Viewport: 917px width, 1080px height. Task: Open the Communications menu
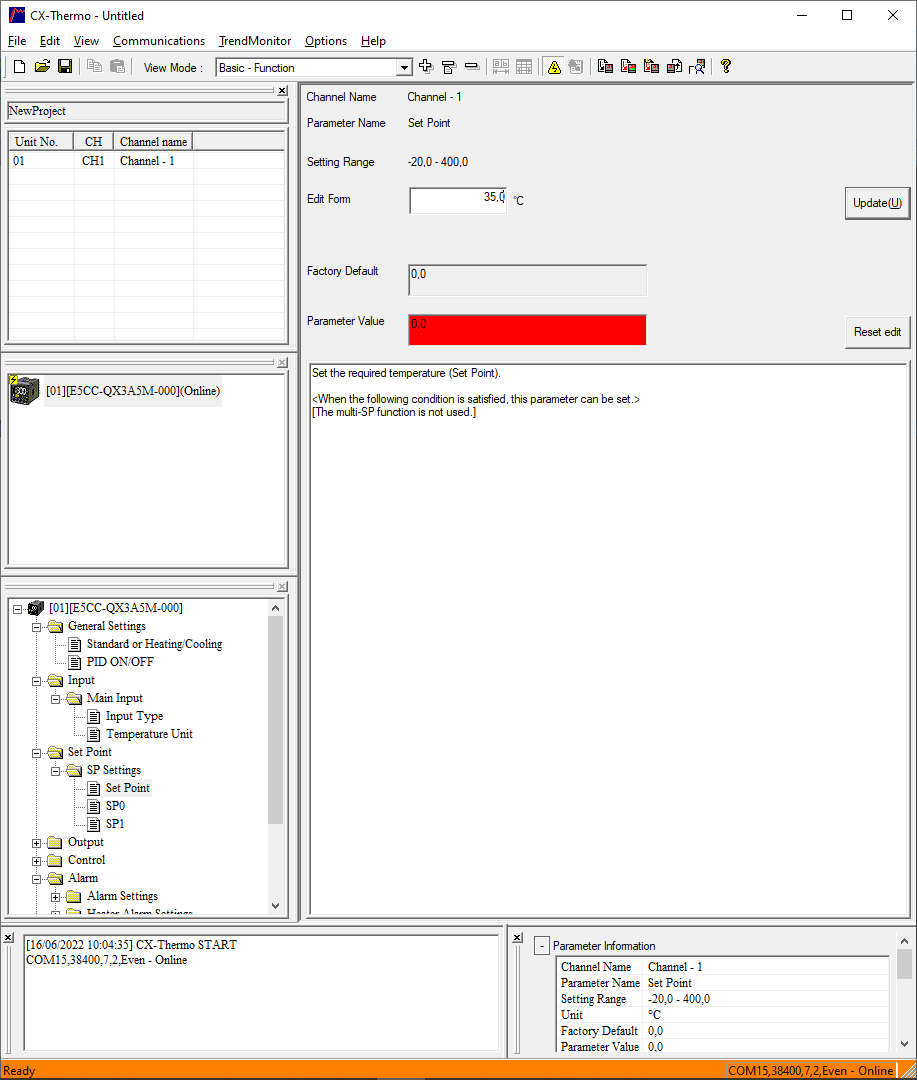click(x=158, y=41)
